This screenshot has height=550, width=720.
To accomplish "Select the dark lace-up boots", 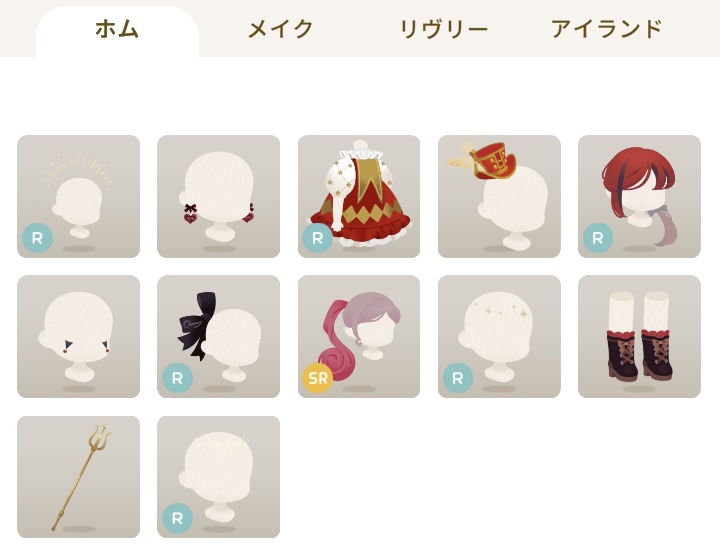I will point(639,337).
